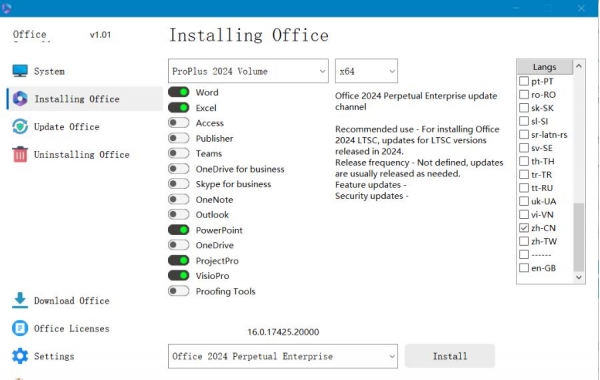Enable the Proofing Tools toggle
The image size is (600, 380).
click(179, 291)
